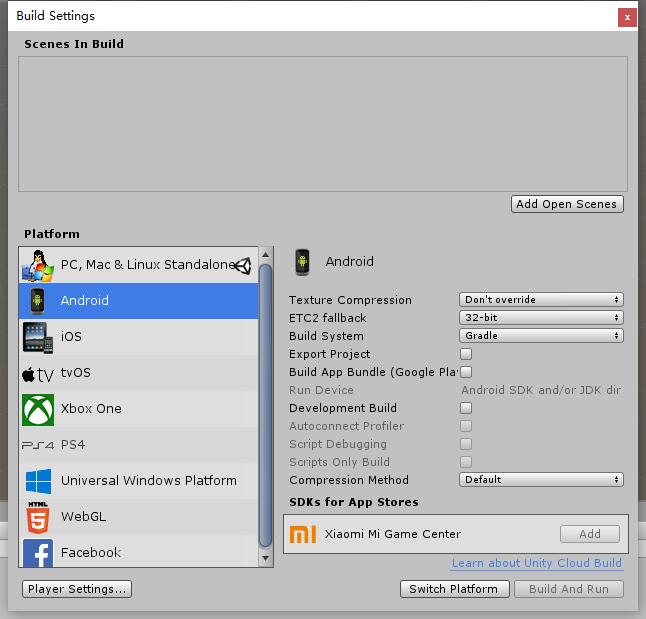Click the SDKs for App Stores heading
Image resolution: width=646 pixels, height=619 pixels.
[x=353, y=502]
